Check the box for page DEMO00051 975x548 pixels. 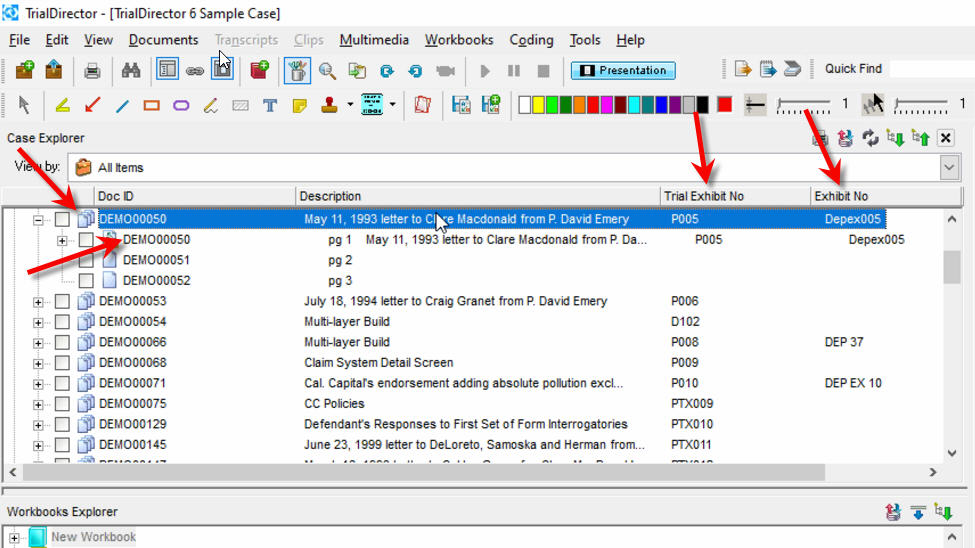click(x=86, y=260)
